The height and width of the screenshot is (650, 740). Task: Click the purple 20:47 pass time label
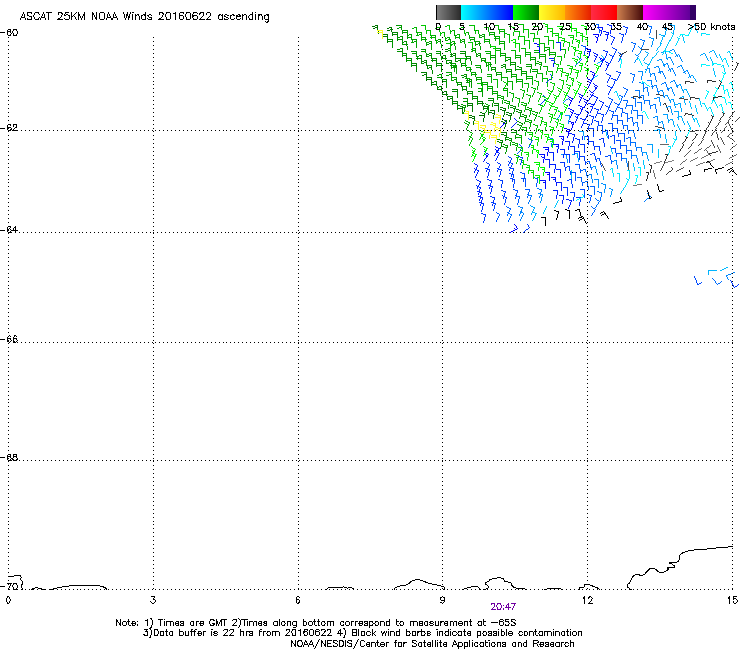(x=503, y=607)
